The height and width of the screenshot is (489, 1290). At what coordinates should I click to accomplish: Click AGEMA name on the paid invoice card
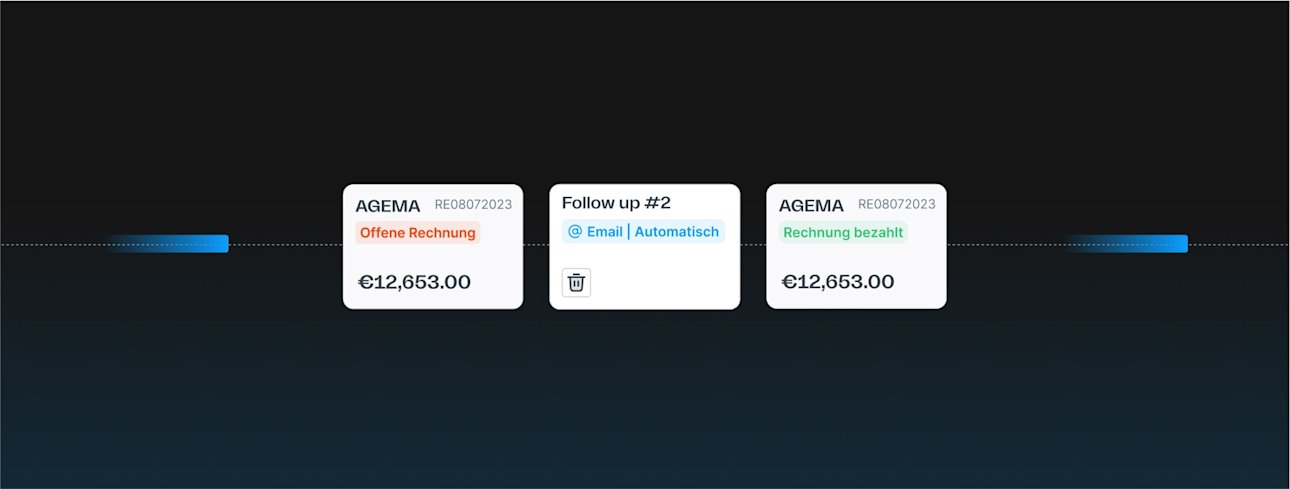point(812,206)
